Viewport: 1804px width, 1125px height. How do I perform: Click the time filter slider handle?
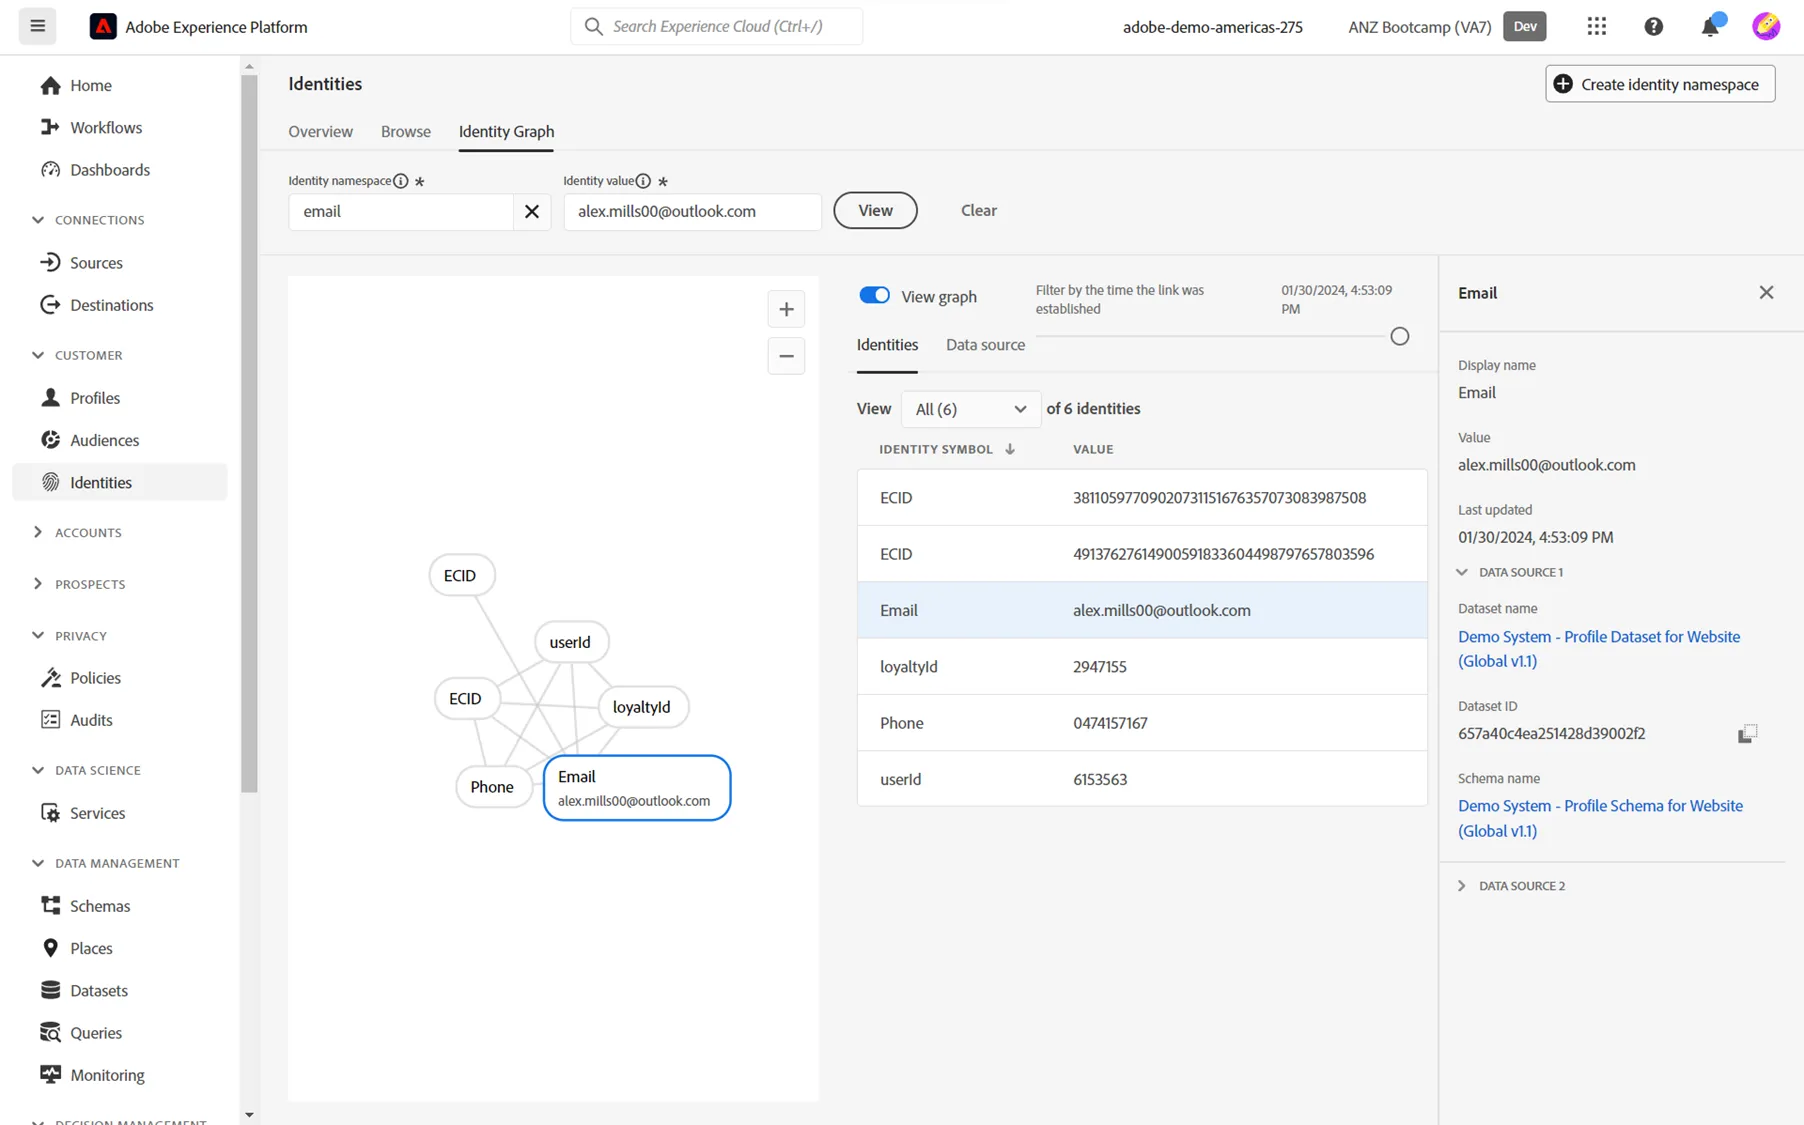pyautogui.click(x=1399, y=337)
